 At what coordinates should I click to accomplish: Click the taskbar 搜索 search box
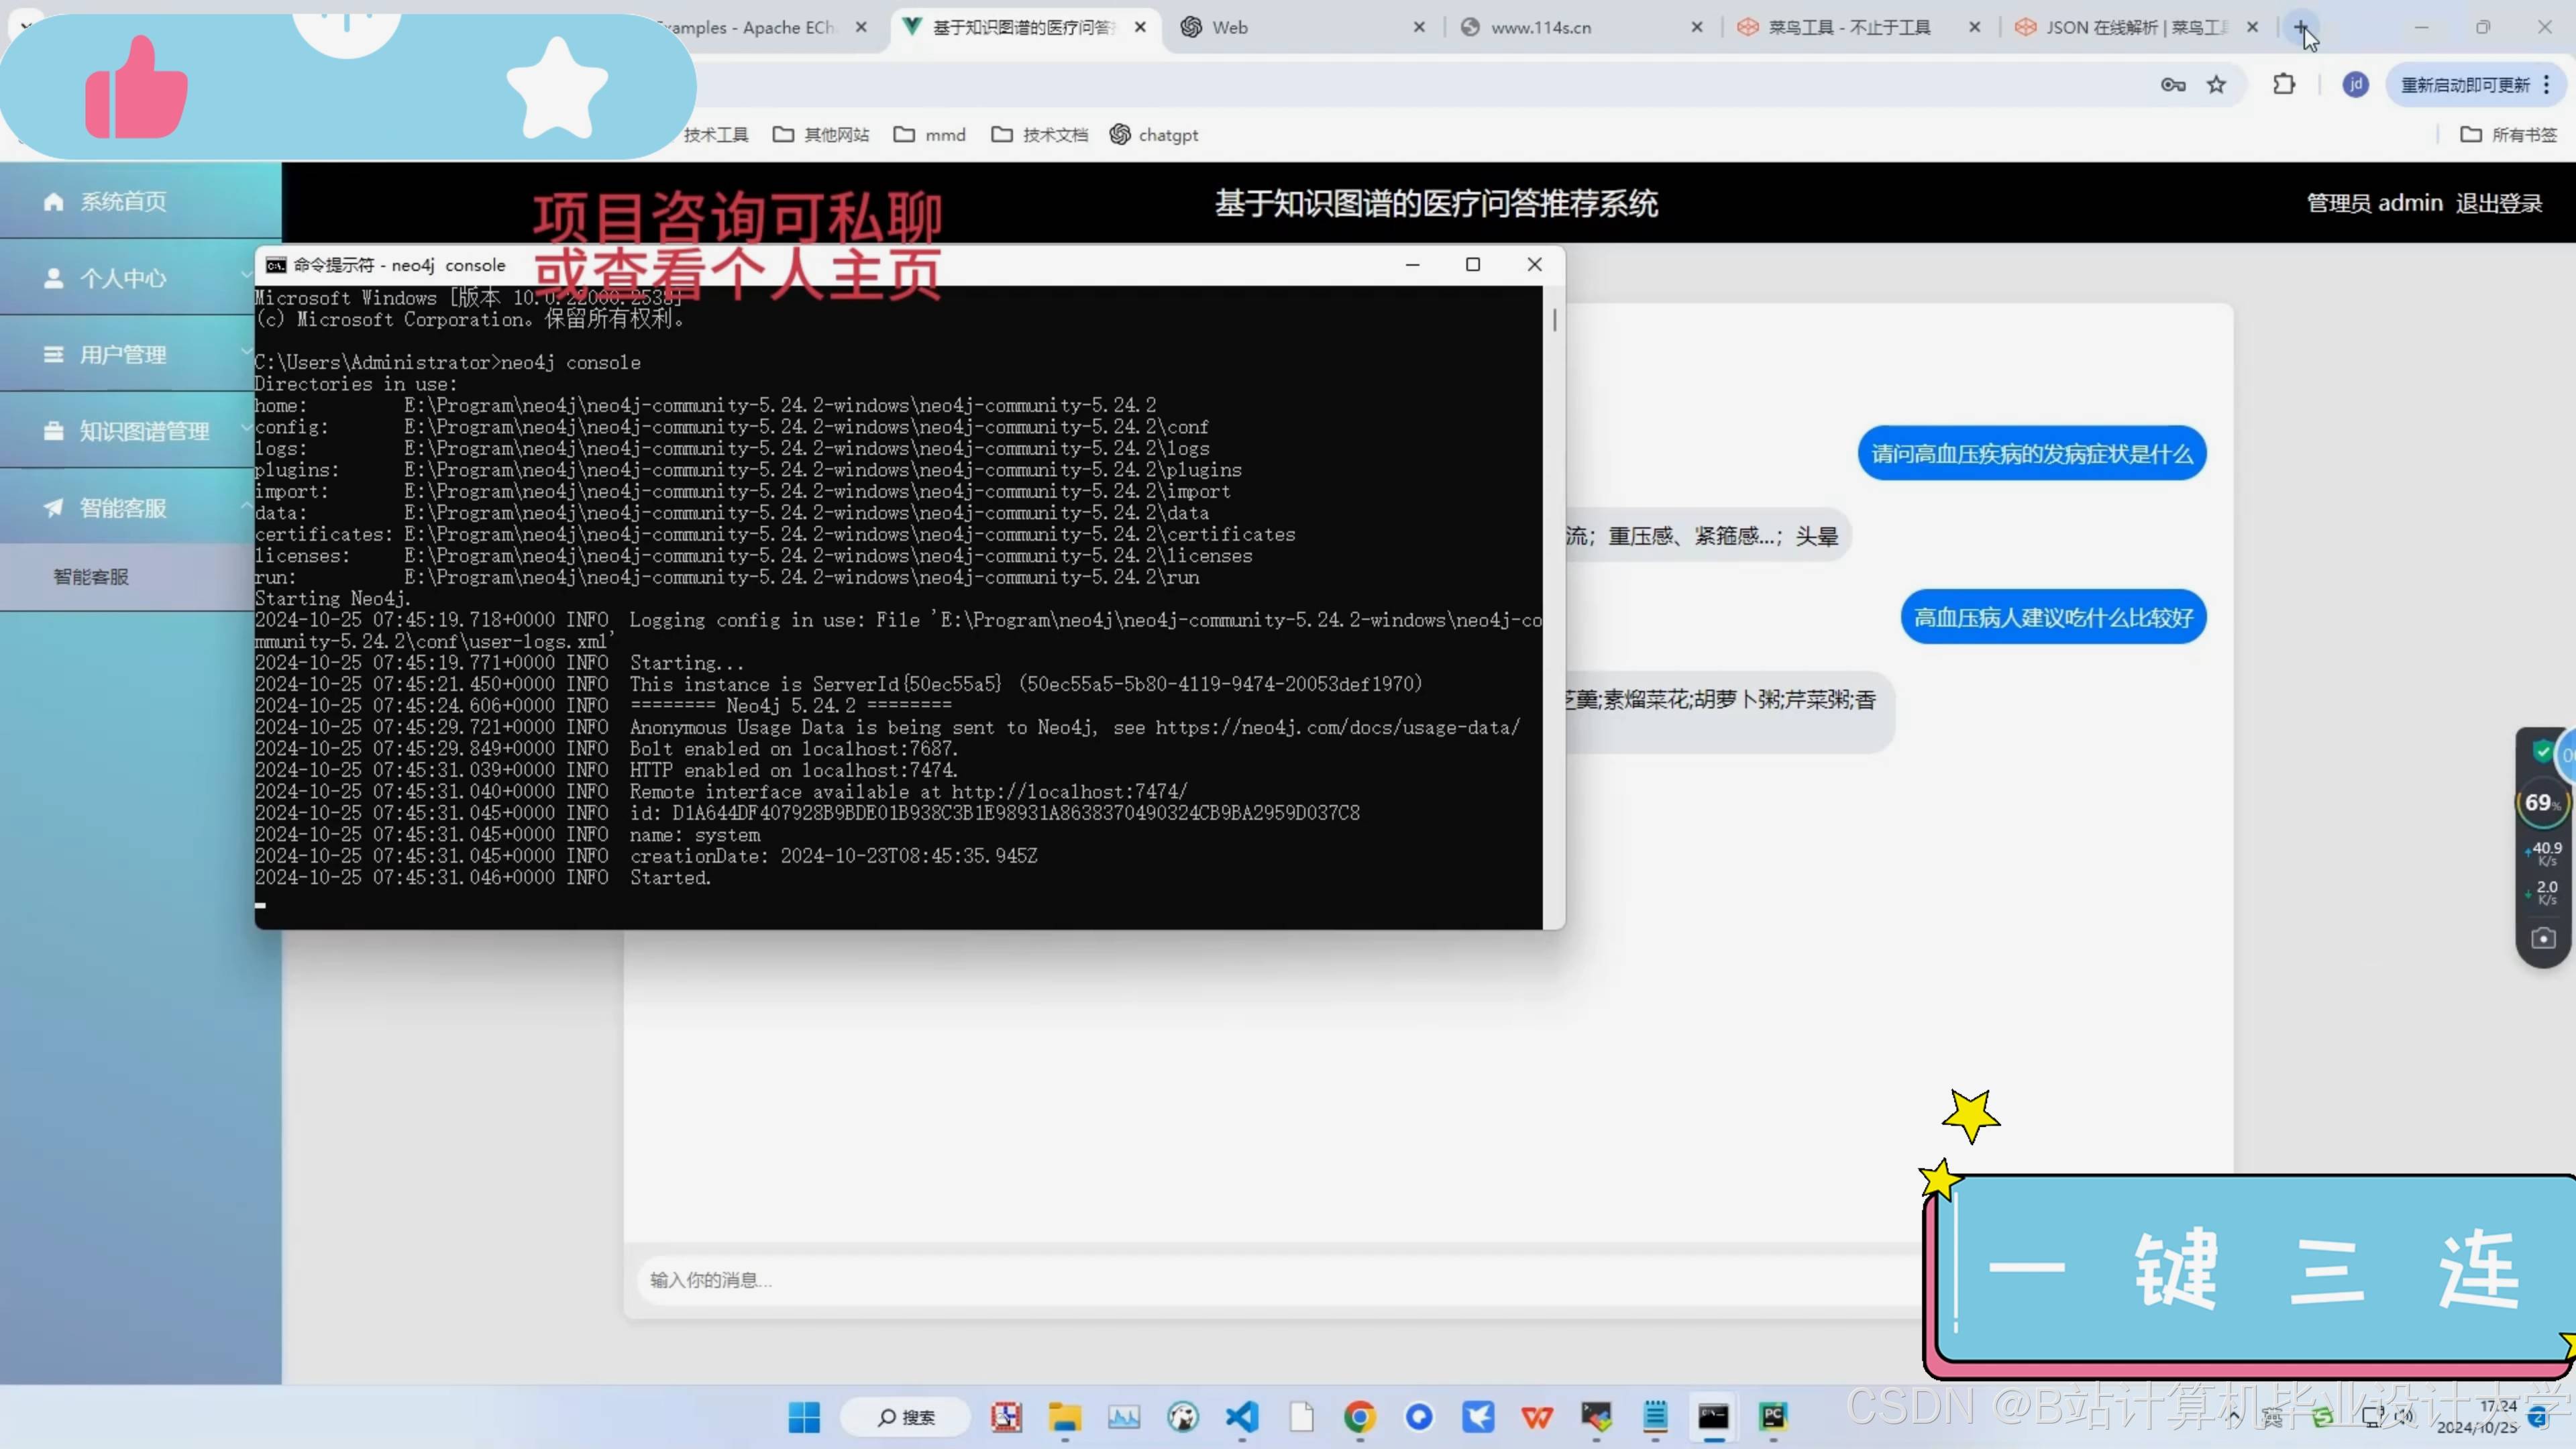tap(906, 1417)
